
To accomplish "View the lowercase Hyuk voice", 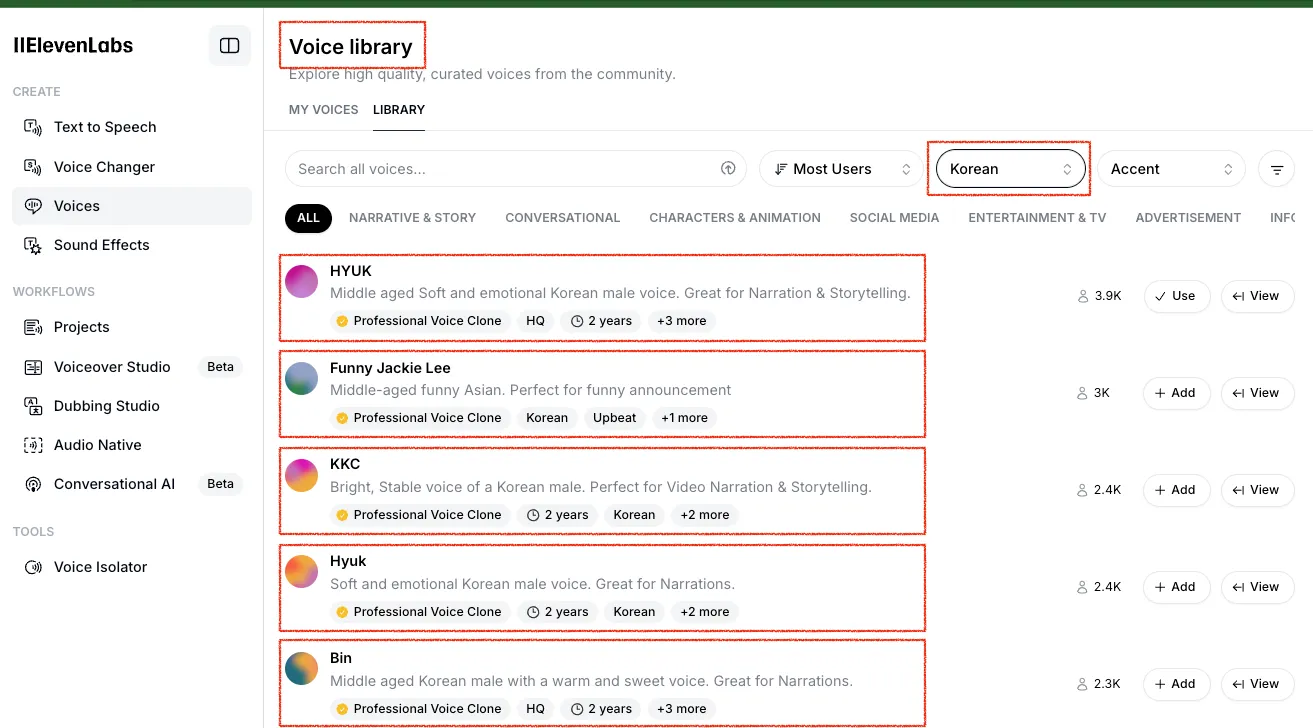I will tap(1257, 587).
